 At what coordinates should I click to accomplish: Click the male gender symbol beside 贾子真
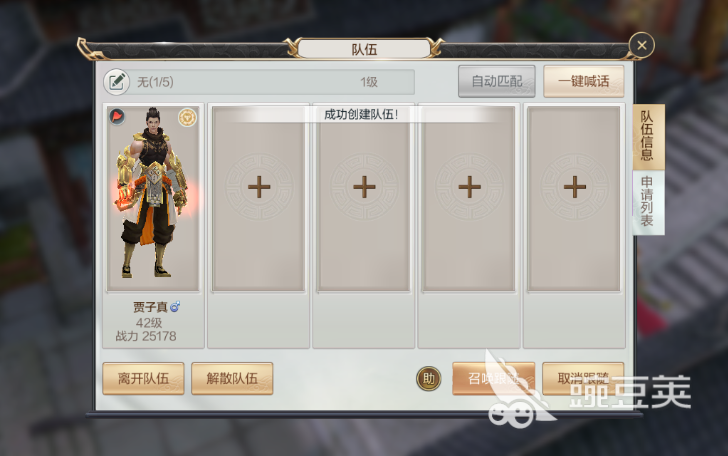tap(175, 306)
